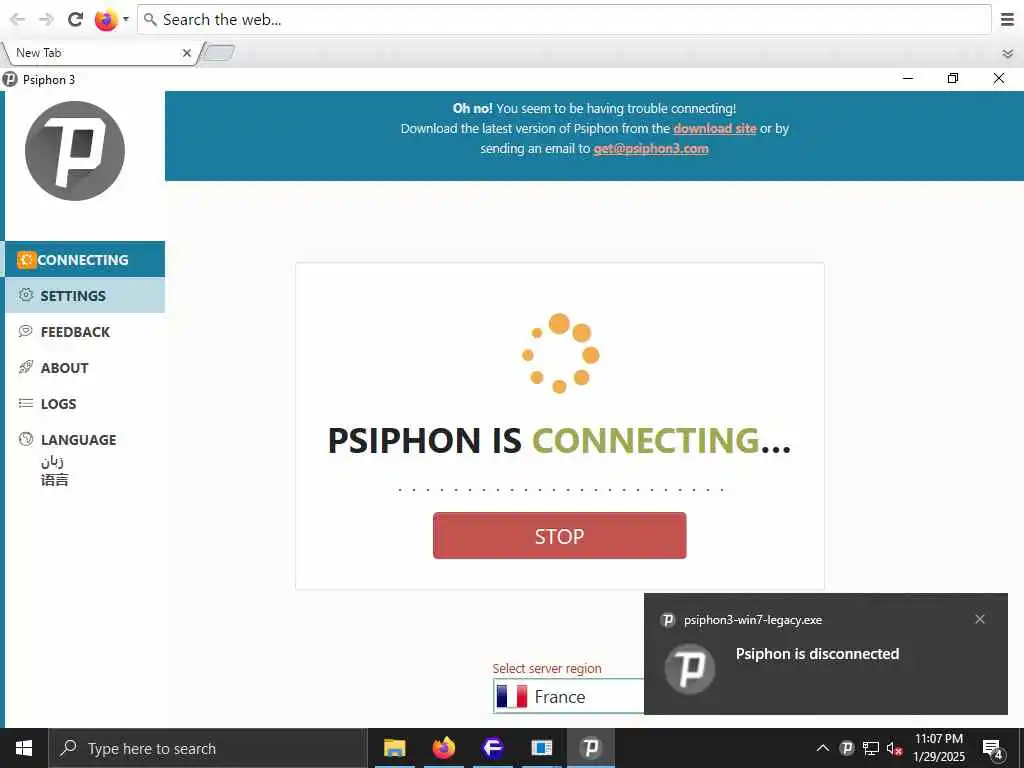Open the server region dropdown showing France
The image size is (1024, 768).
[x=568, y=696]
